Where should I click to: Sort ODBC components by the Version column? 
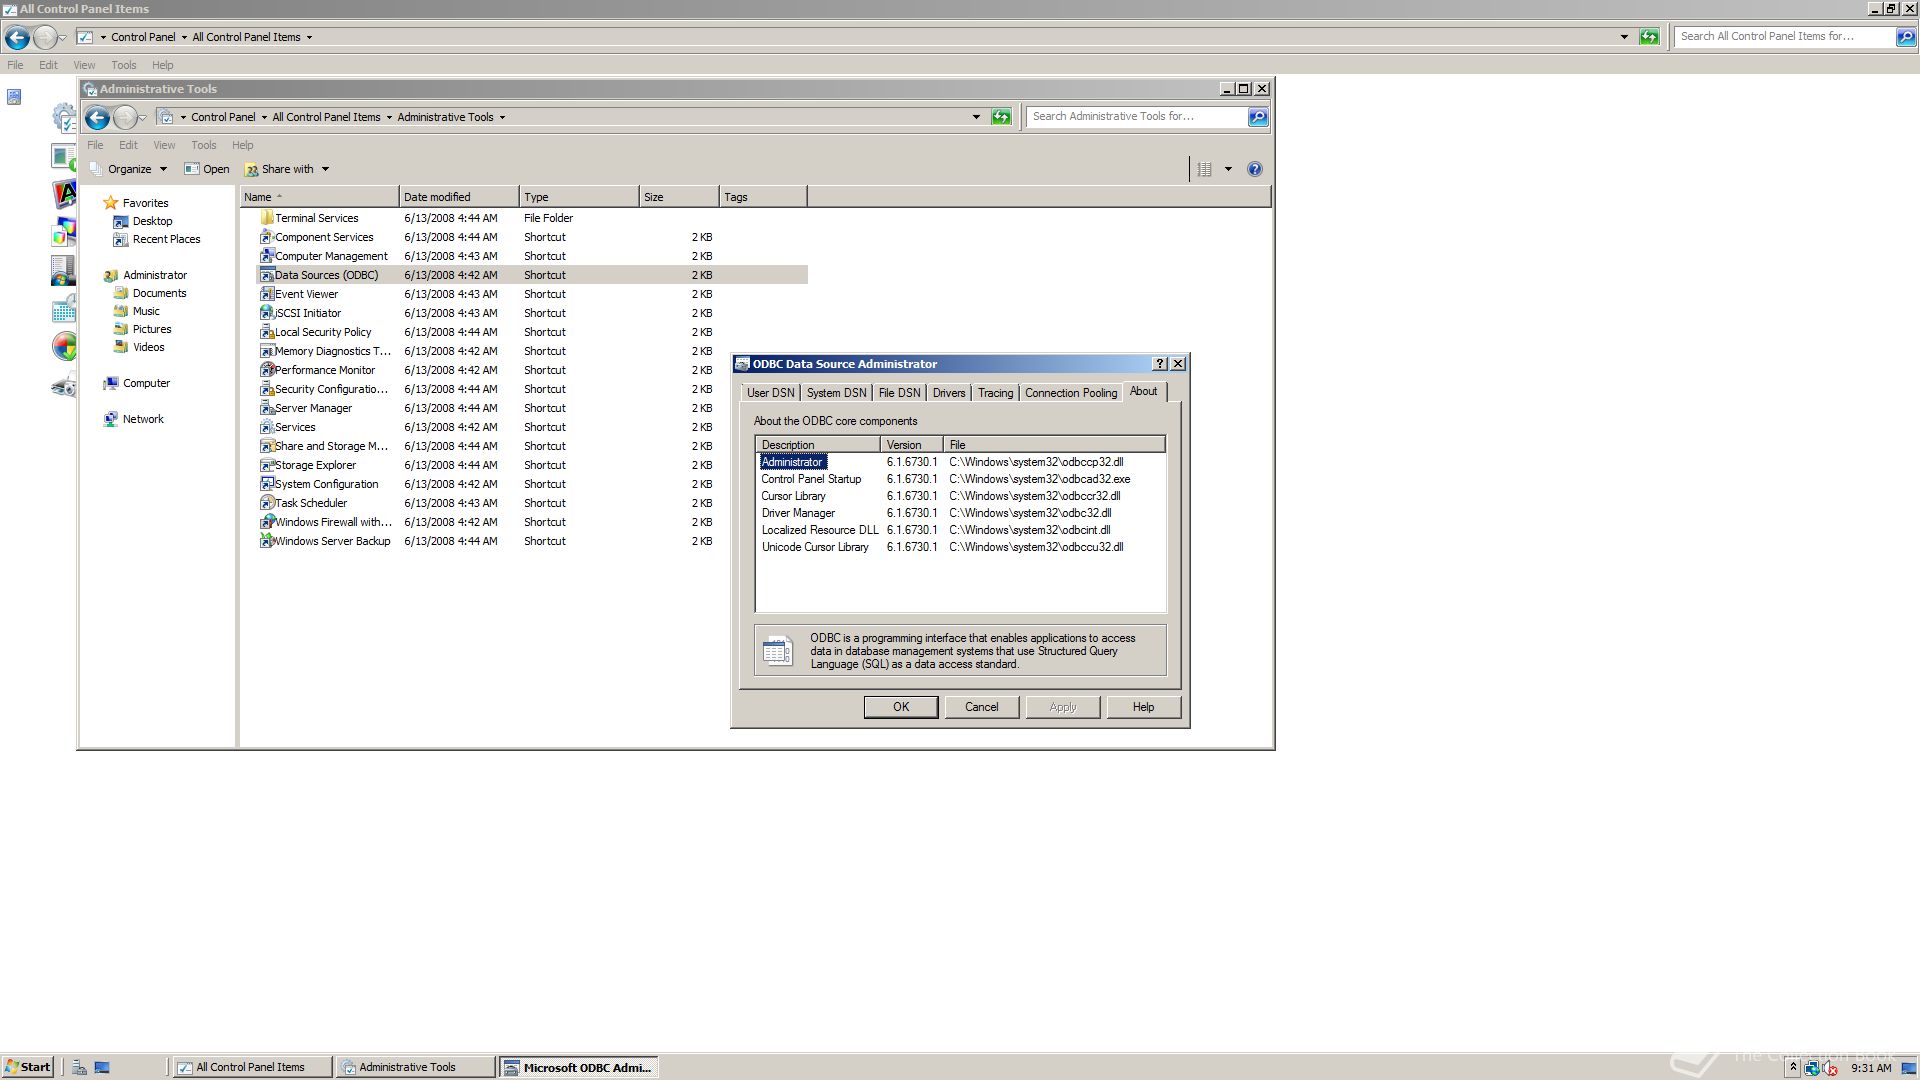click(911, 445)
